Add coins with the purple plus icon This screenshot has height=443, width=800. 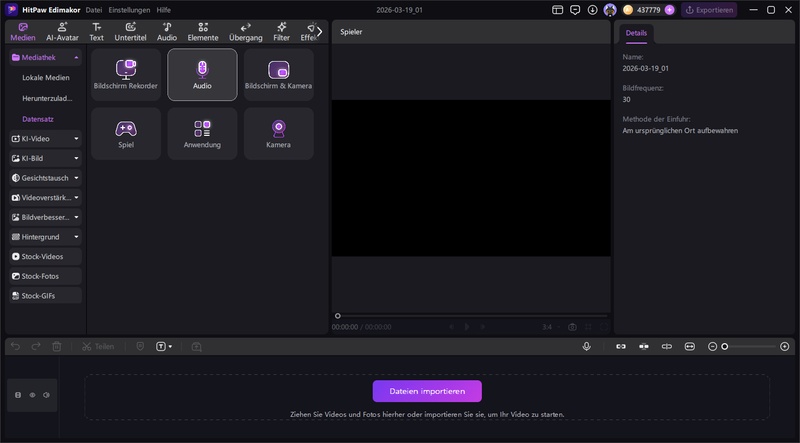coord(669,10)
